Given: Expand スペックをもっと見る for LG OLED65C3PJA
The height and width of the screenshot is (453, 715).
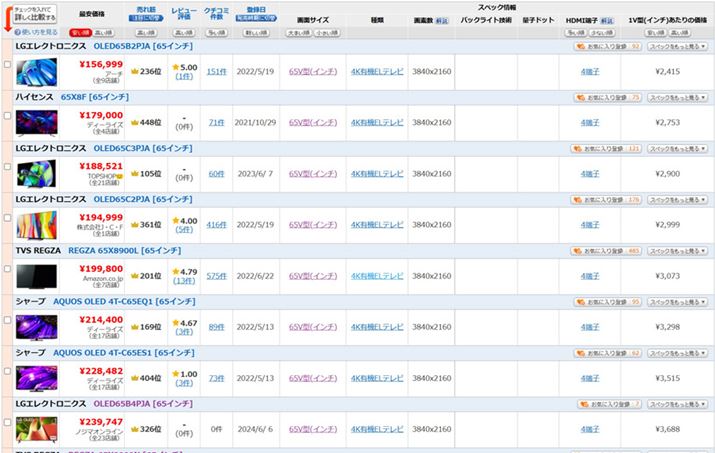Looking at the screenshot, I should click(x=678, y=148).
